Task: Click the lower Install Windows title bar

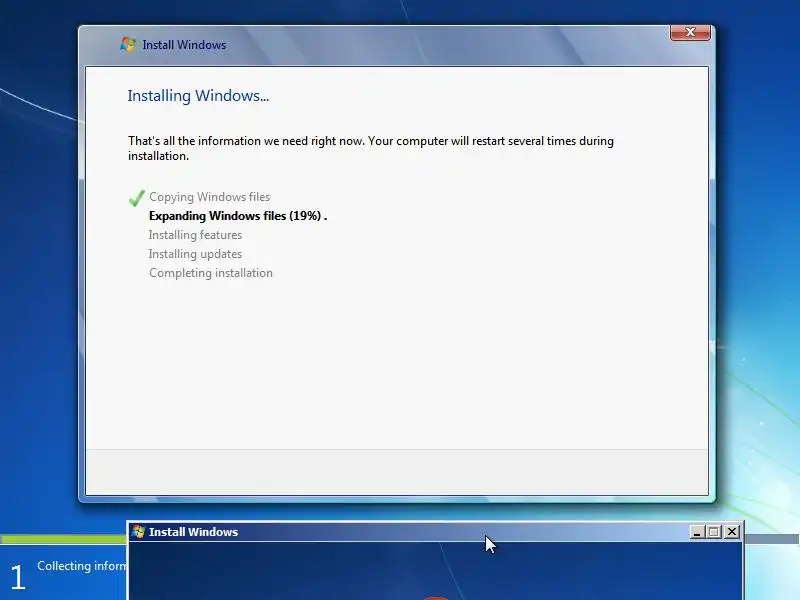Action: (x=436, y=532)
